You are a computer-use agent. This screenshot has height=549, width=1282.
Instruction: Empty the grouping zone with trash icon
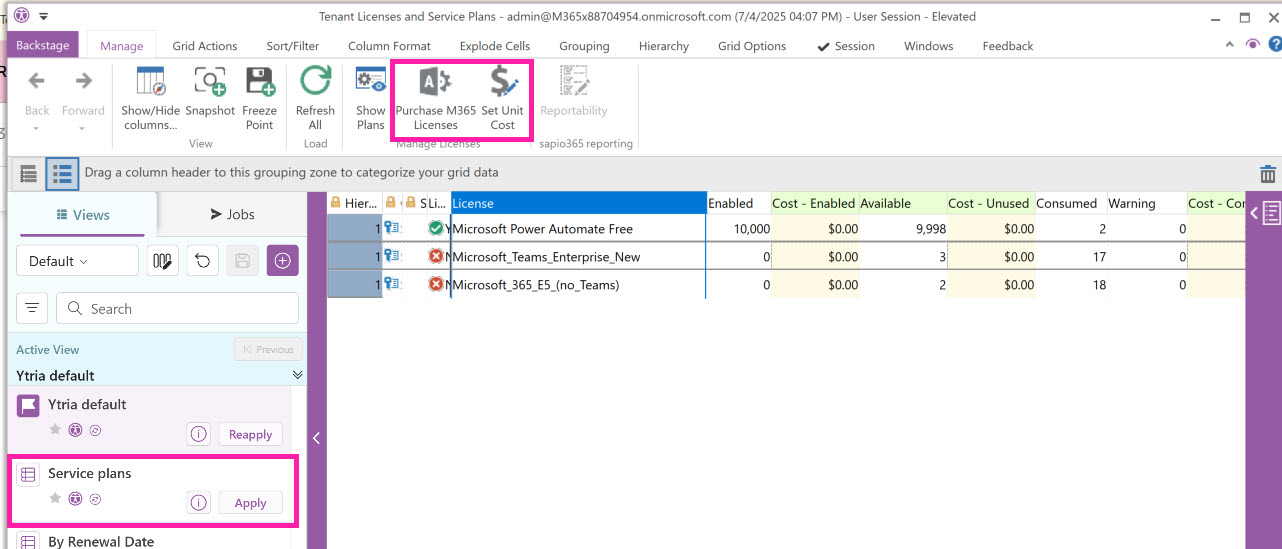click(1267, 174)
